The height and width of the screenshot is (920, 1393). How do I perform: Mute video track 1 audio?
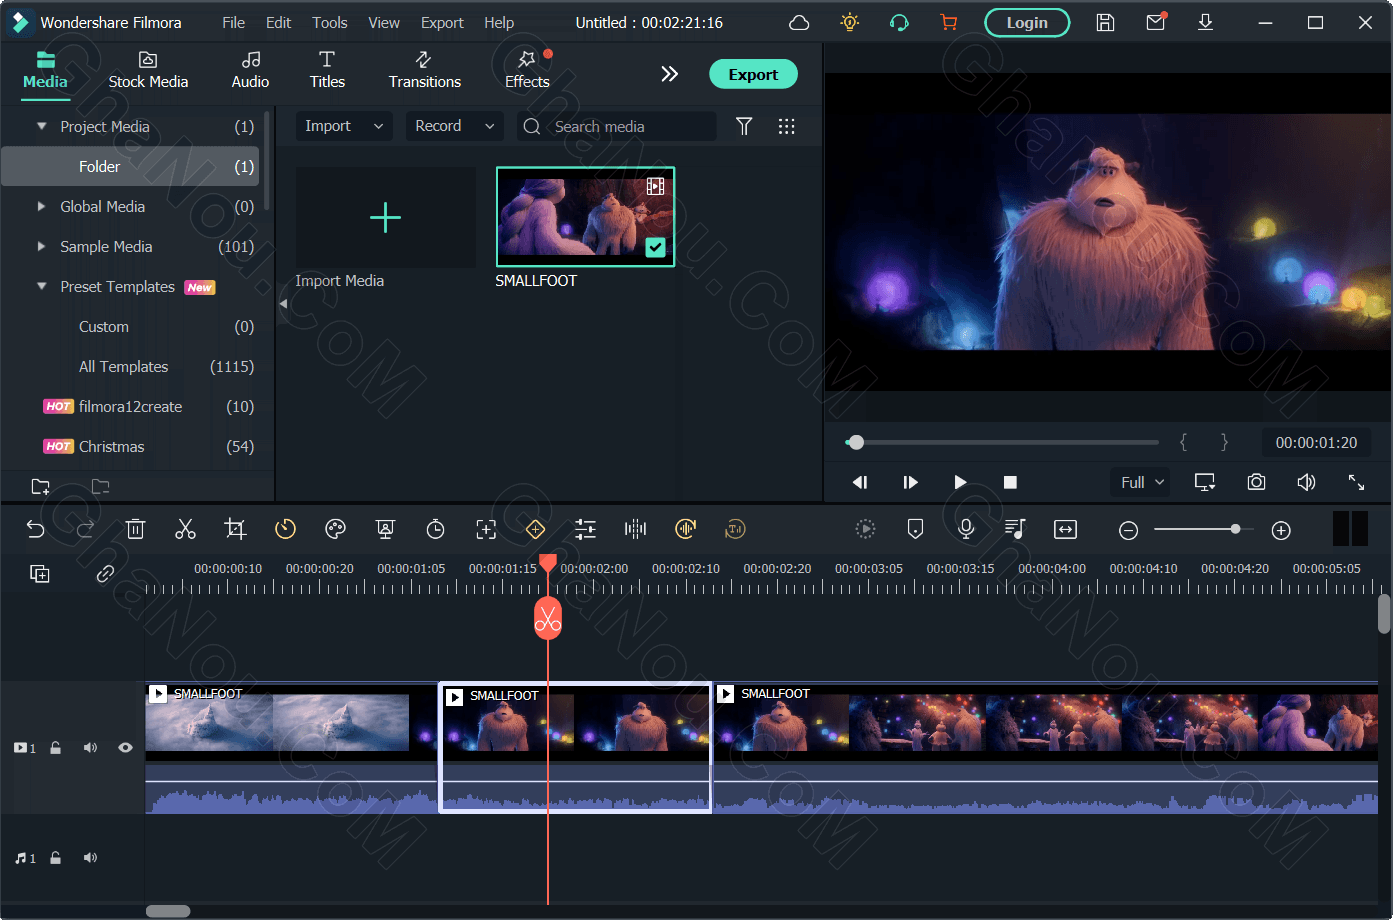(90, 747)
